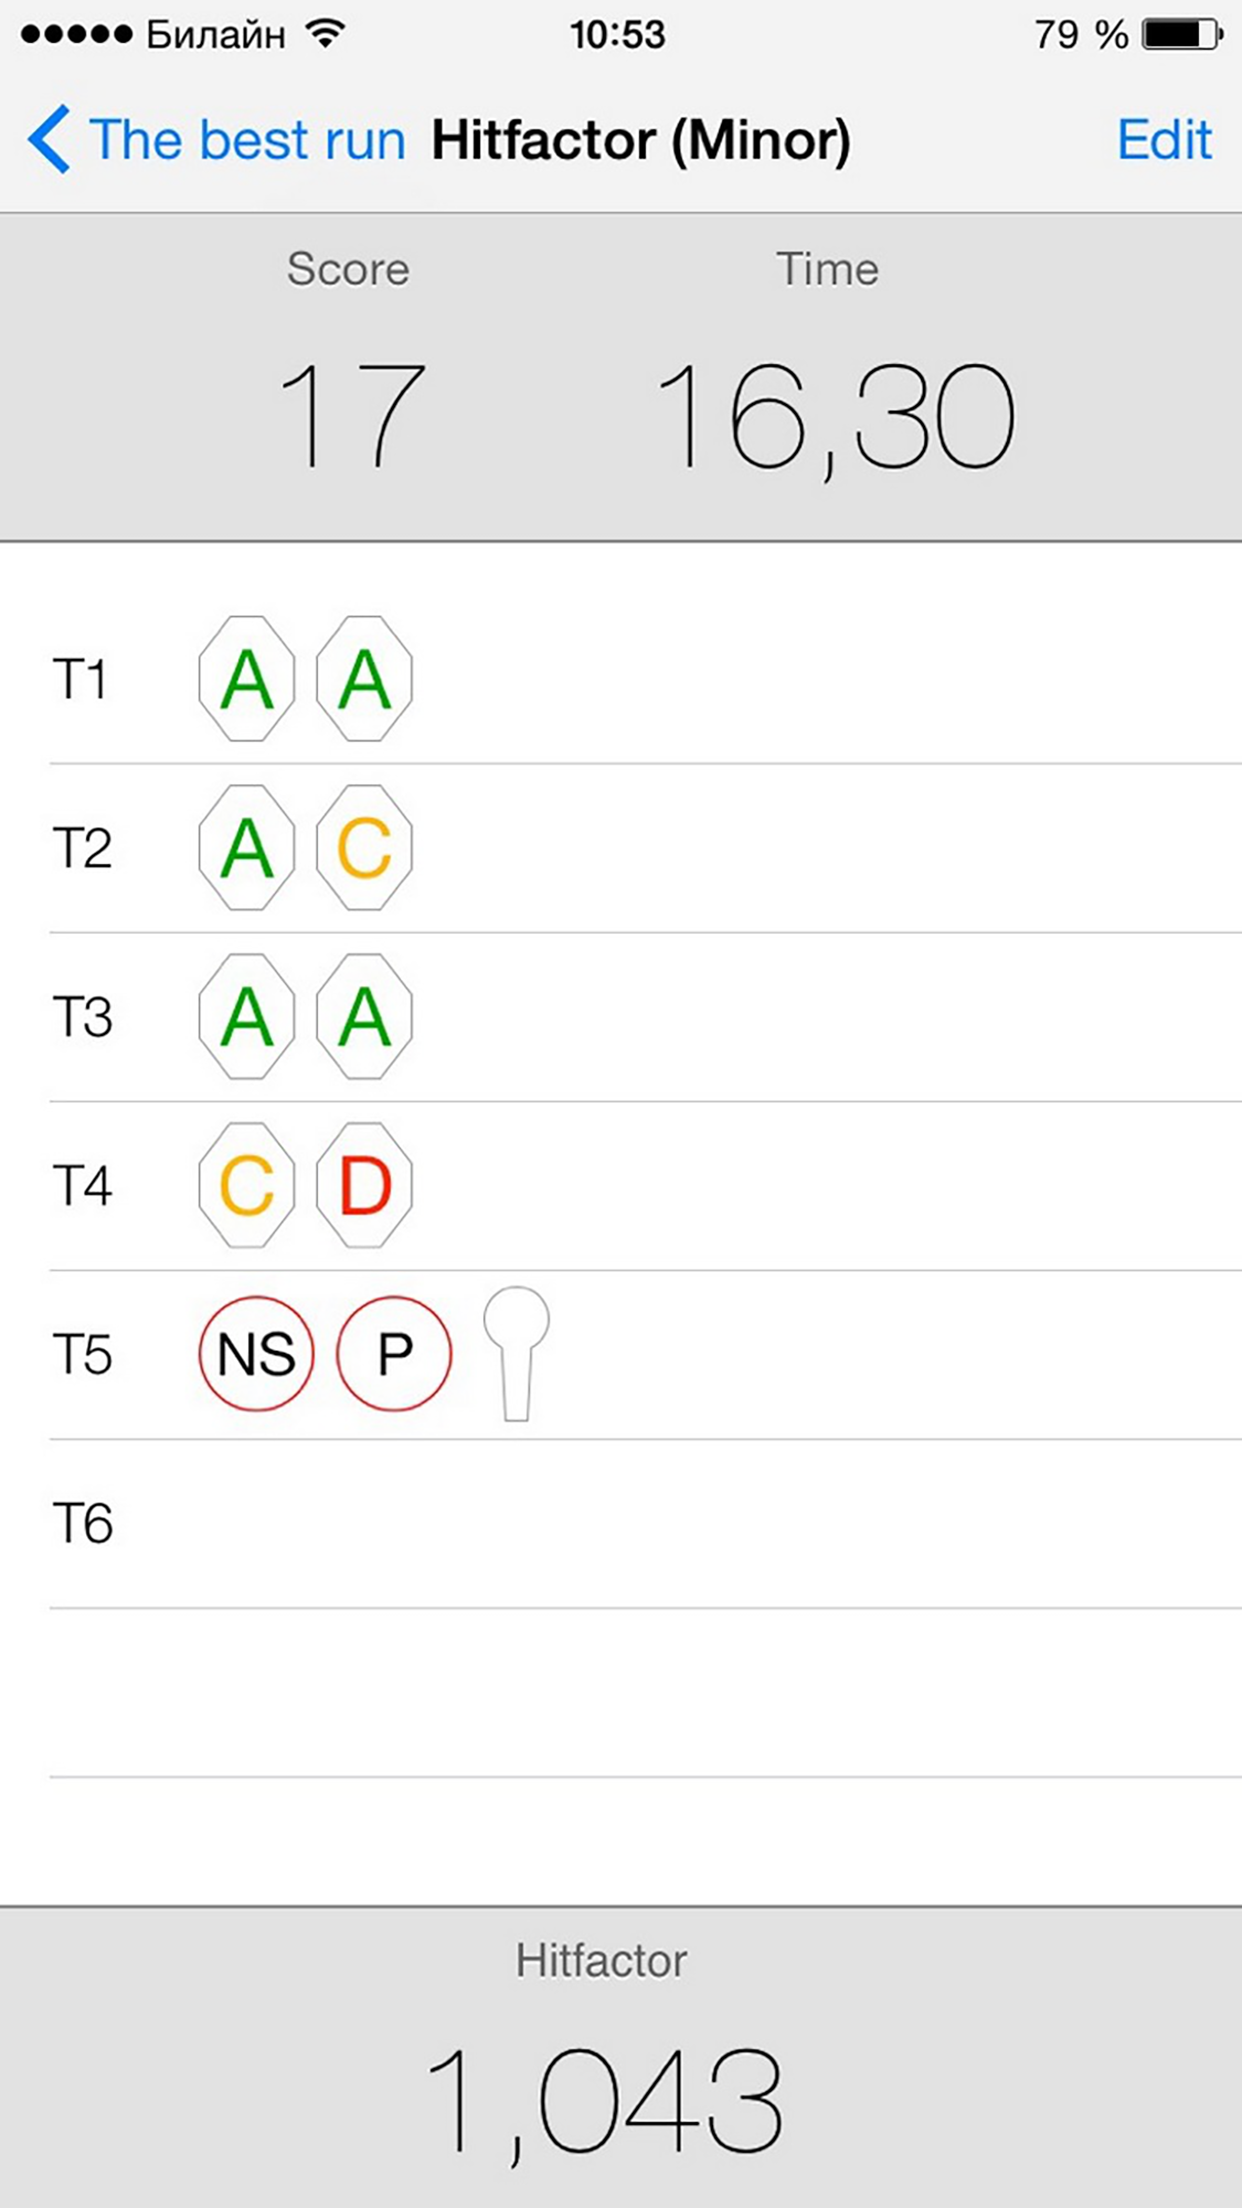Tap the P penalty marker on T5
The image size is (1242, 2208).
(x=394, y=1354)
